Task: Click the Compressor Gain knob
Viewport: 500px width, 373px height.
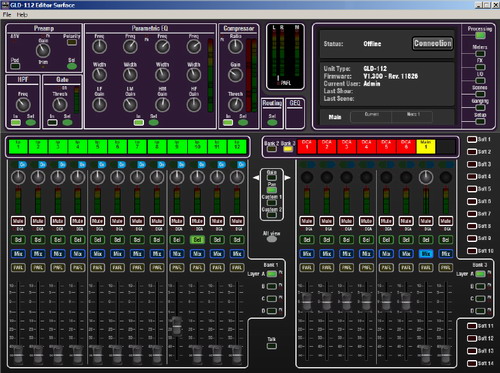Action: coord(235,75)
